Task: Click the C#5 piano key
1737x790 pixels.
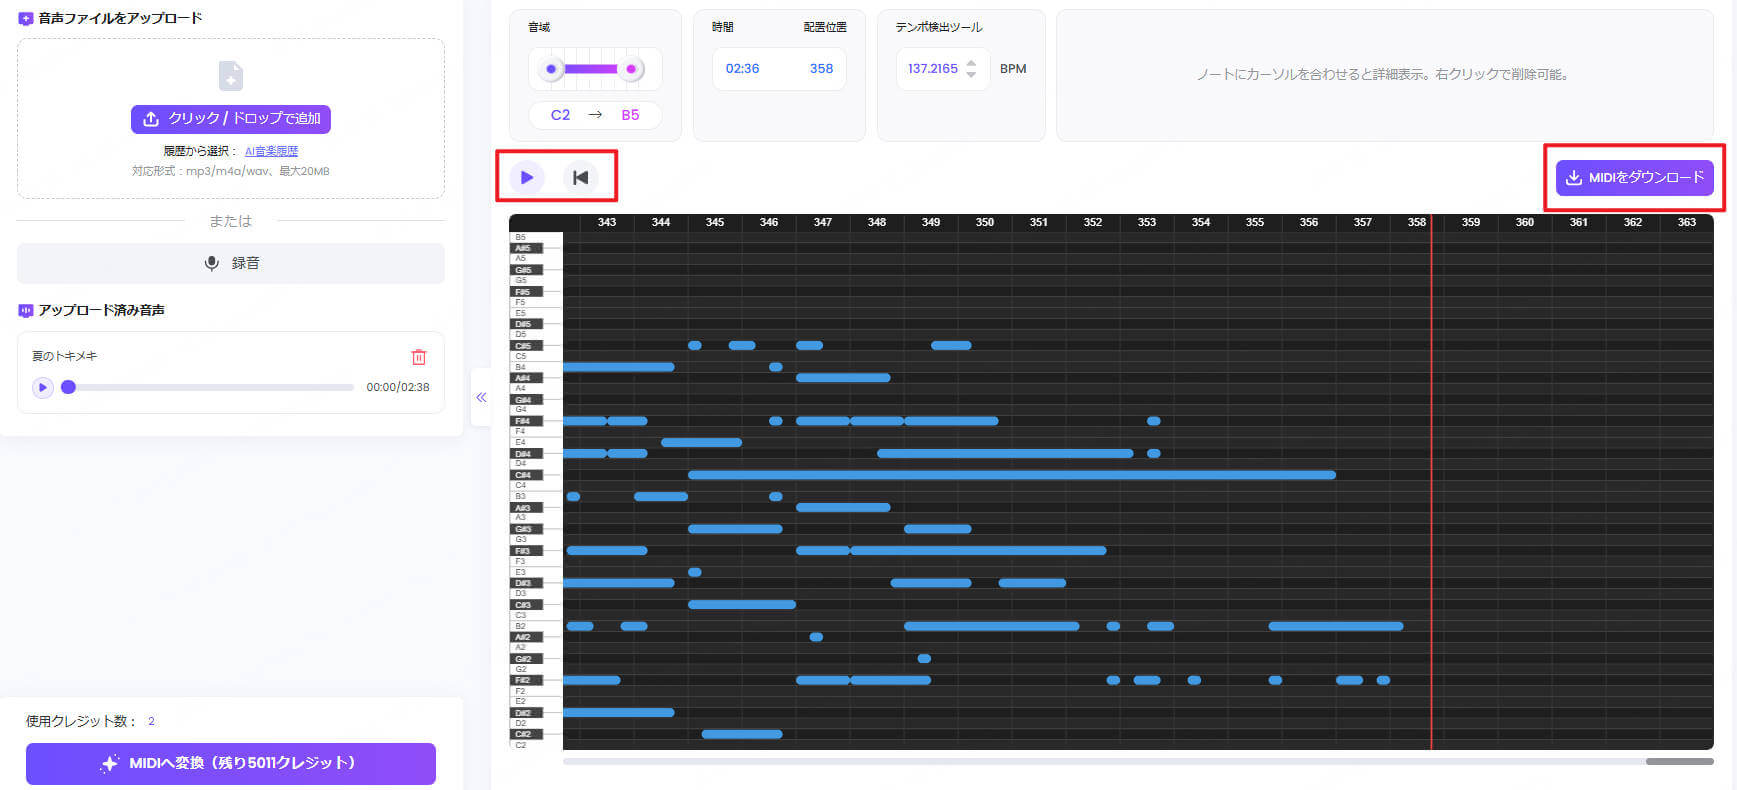Action: 526,346
